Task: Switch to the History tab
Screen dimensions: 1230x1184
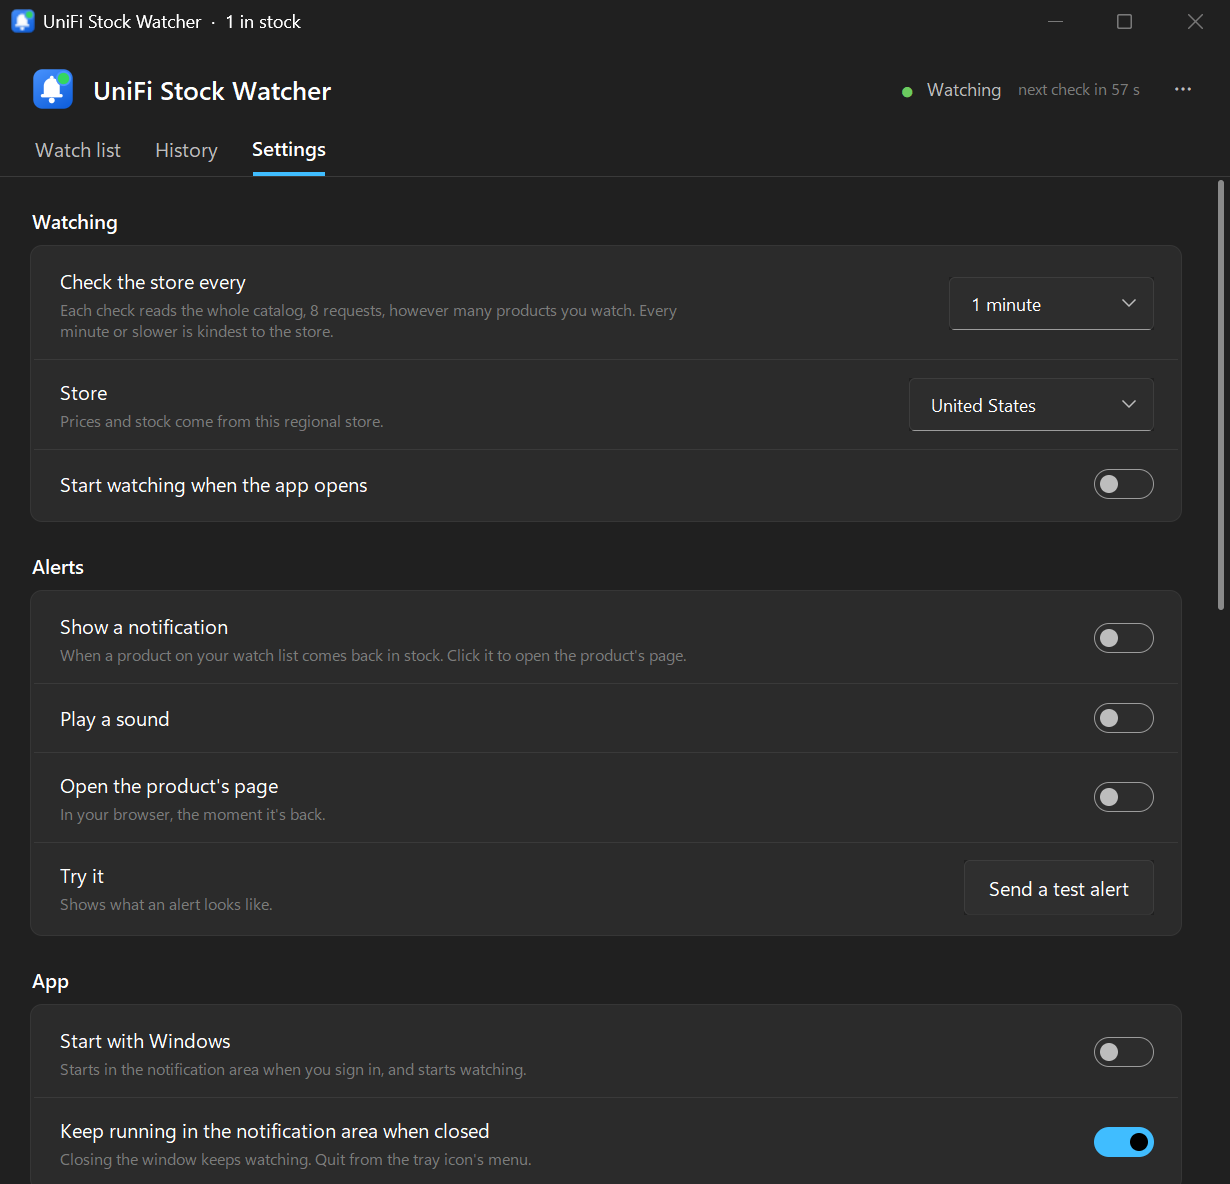Action: (x=186, y=150)
